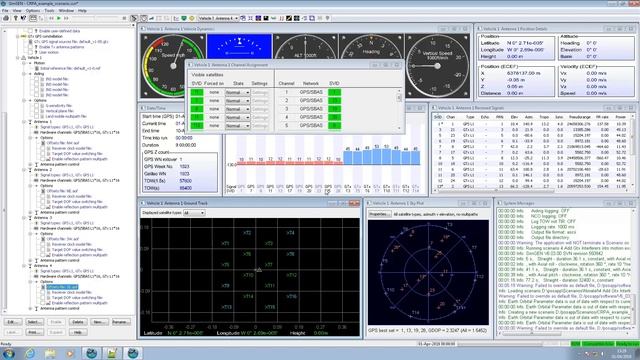Toggle Land mobile multipath file checkbox
Viewport: 640px width, 360px height.
click(x=36, y=116)
